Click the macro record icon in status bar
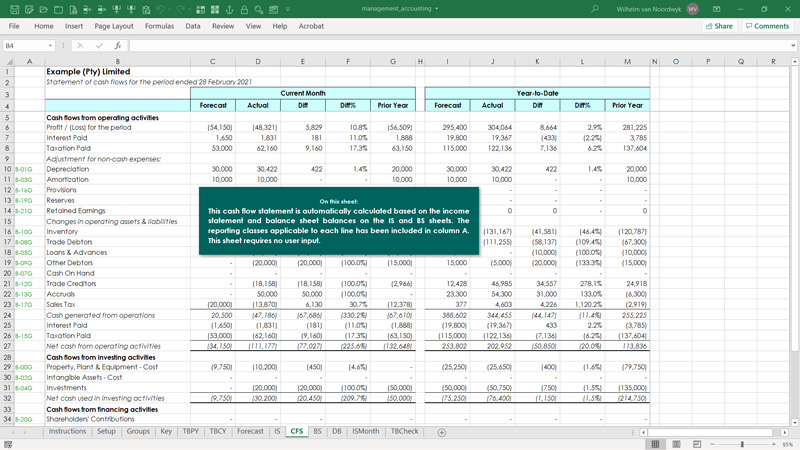The height and width of the screenshot is (450, 800). coord(8,444)
